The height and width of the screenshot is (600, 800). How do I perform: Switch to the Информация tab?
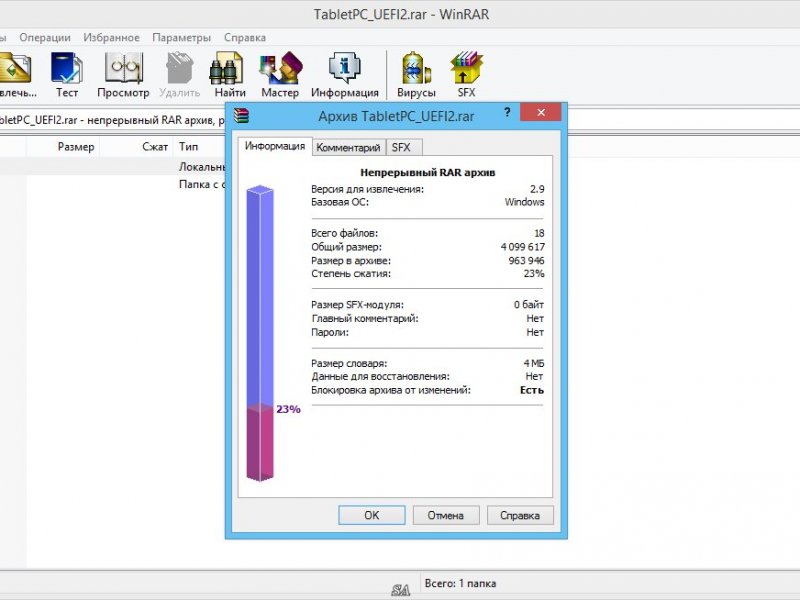[274, 146]
